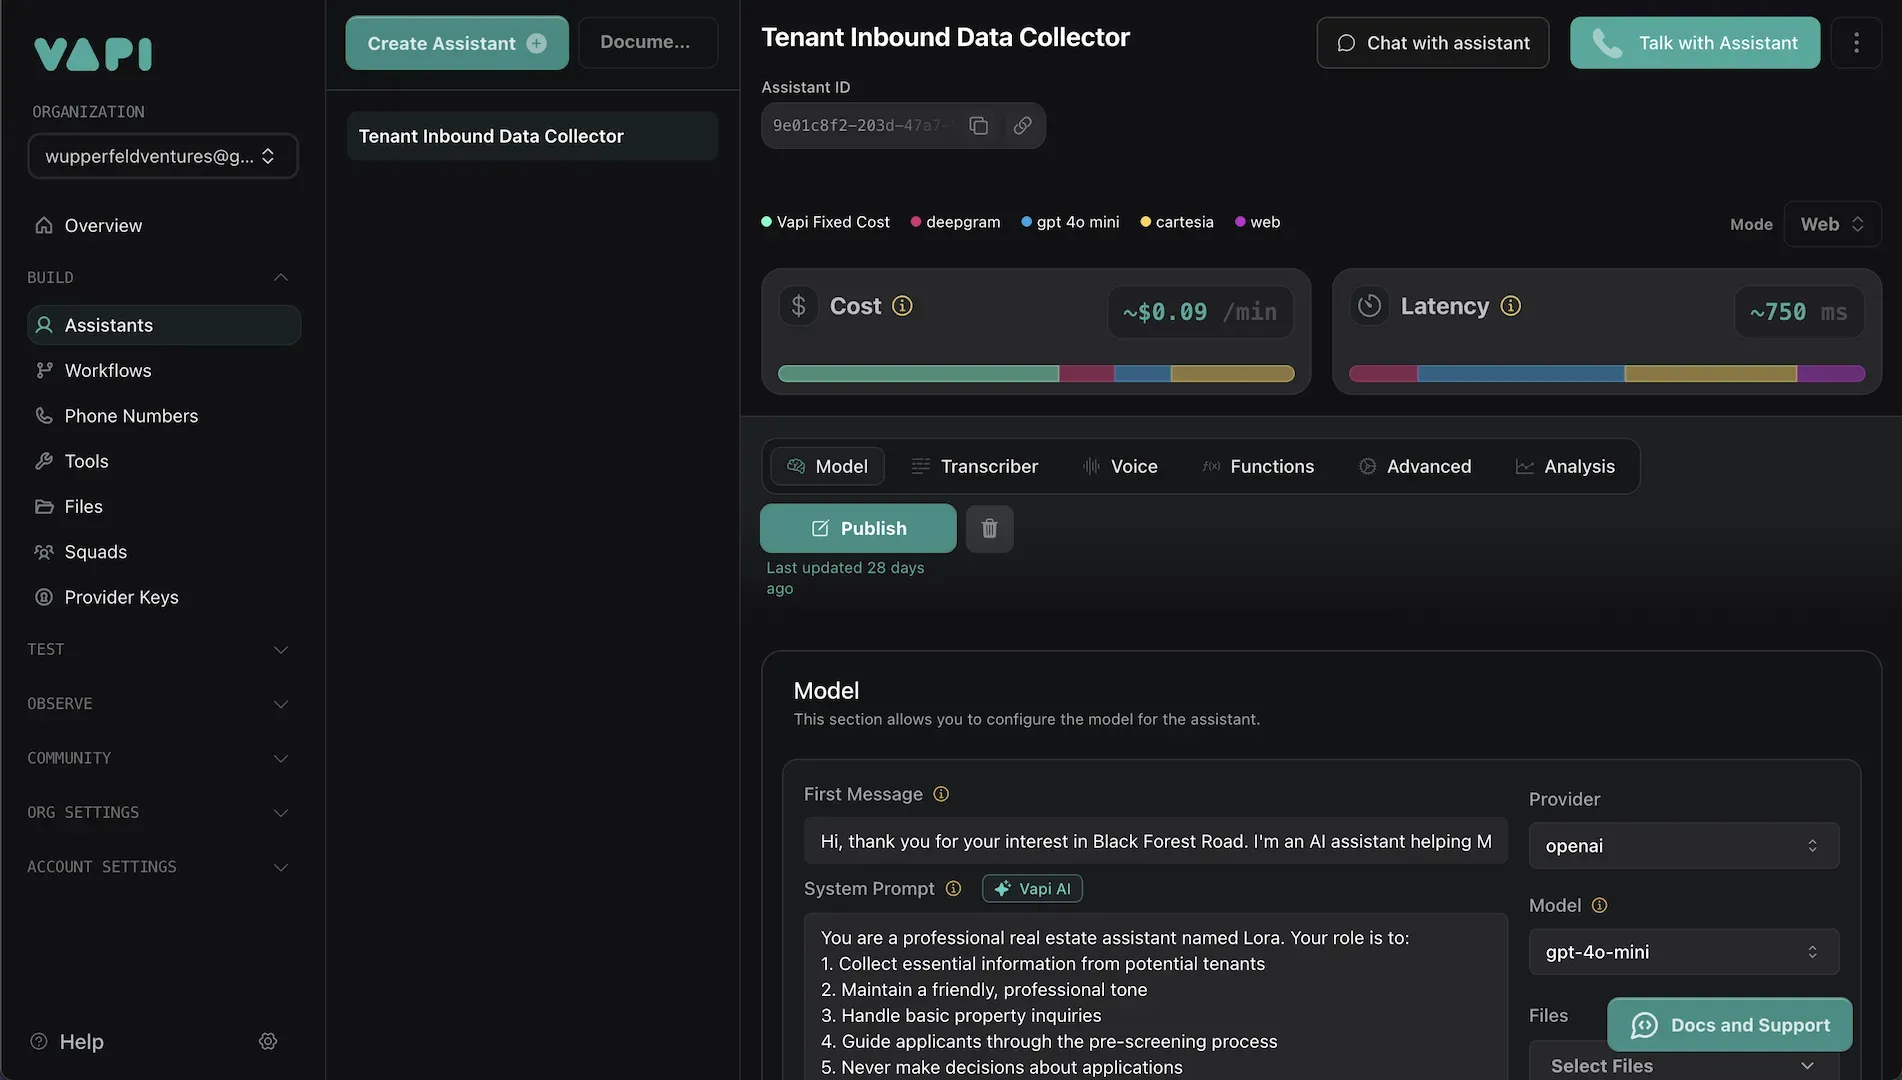Switch to the Voice tab
Screen dimensions: 1902x1080
1120,467
